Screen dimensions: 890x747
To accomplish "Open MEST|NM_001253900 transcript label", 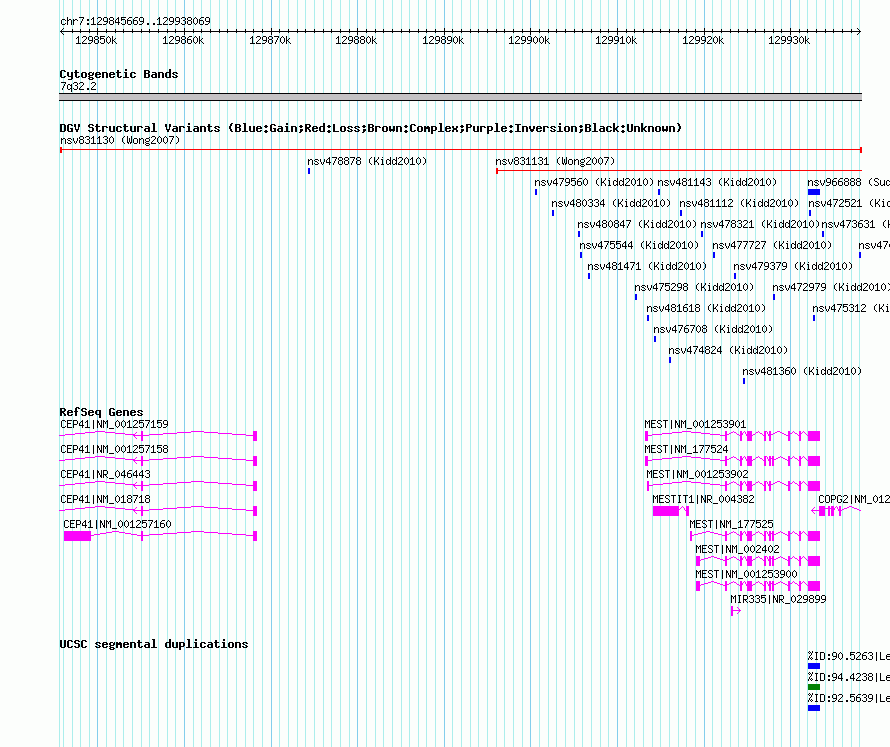I will pos(746,574).
